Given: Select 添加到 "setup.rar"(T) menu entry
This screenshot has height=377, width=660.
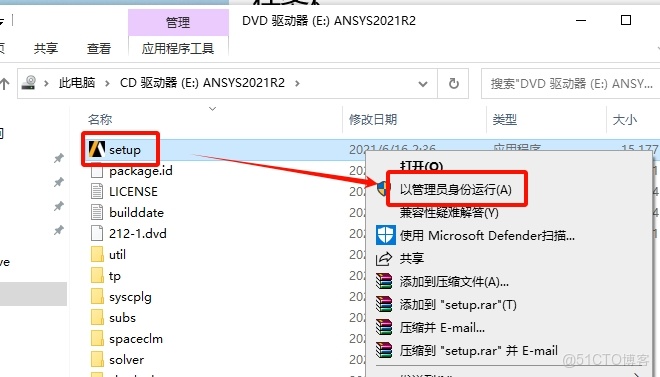Looking at the screenshot, I should [x=458, y=304].
